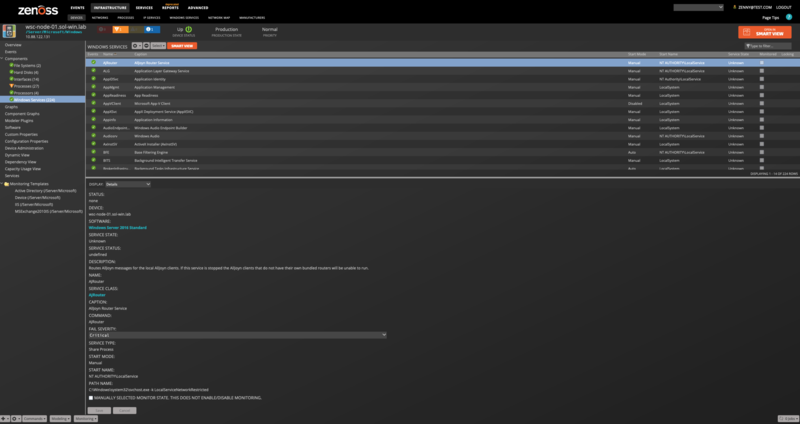Toggle Monitored checkbox for AJRouter row
This screenshot has height=424, width=800.
coord(762,63)
